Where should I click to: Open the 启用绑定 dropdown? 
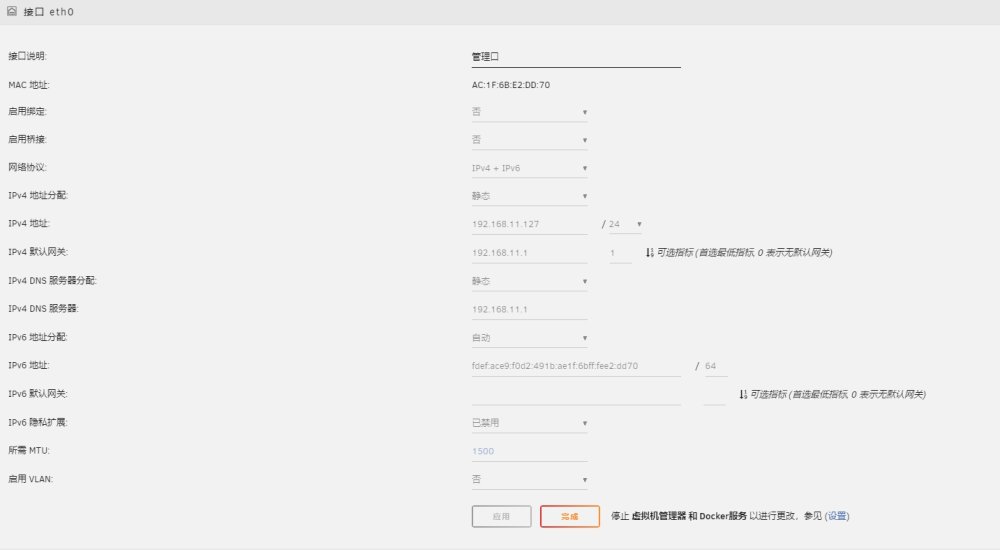tap(529, 112)
